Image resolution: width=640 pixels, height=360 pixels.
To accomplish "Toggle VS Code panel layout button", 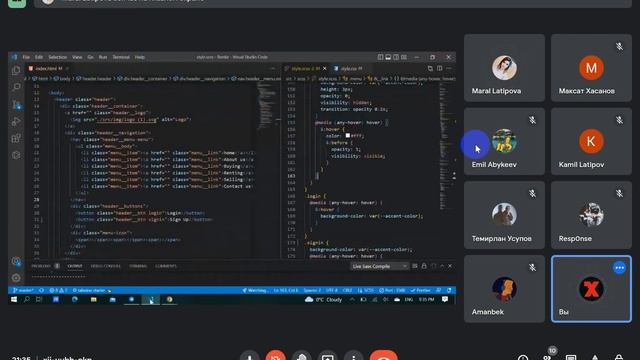I will point(388,57).
